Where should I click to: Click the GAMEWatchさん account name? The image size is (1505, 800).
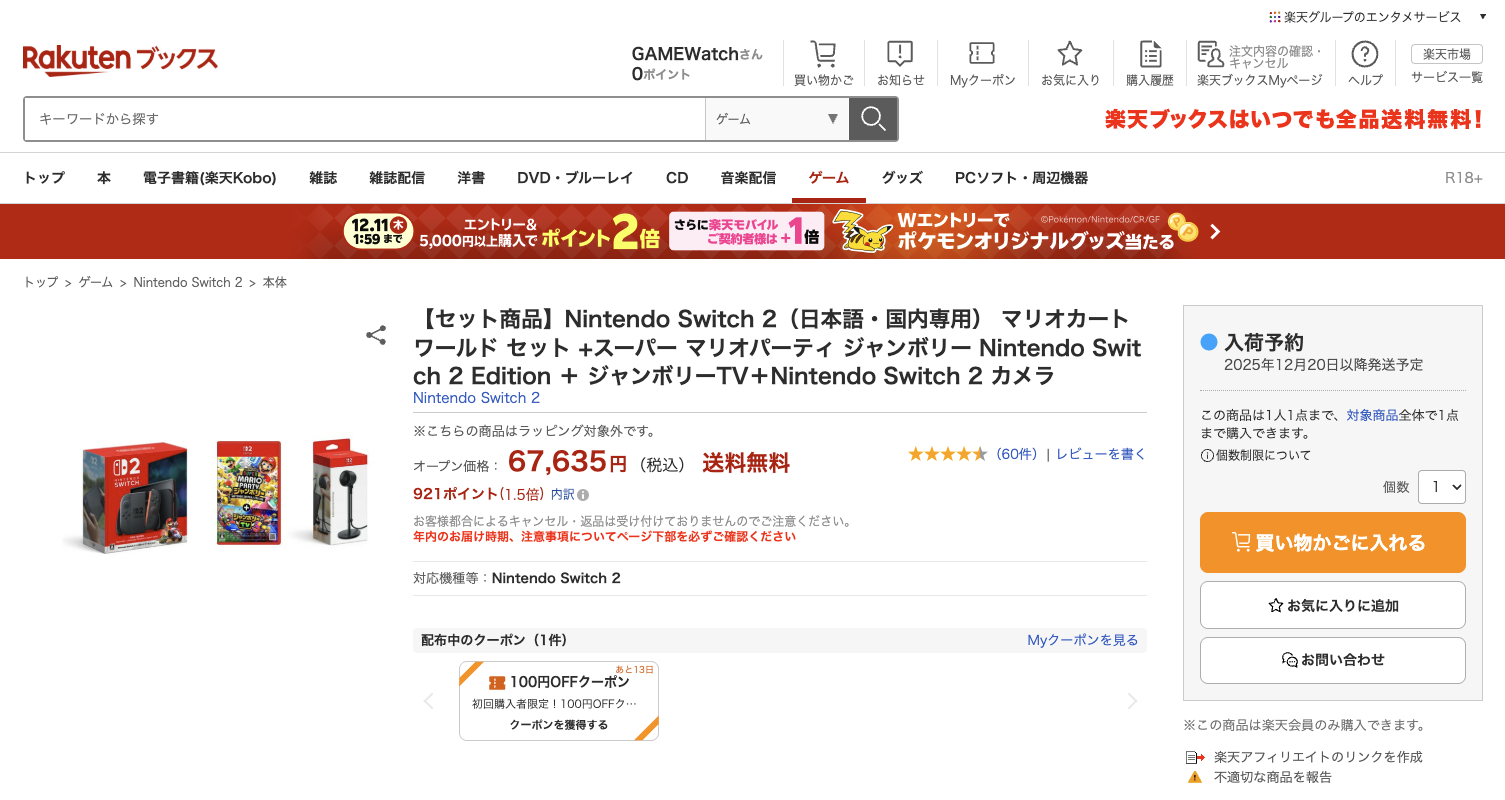point(697,54)
